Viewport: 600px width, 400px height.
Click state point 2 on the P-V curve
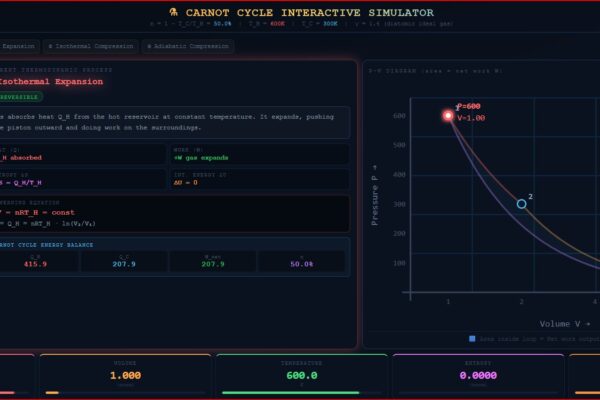(521, 203)
